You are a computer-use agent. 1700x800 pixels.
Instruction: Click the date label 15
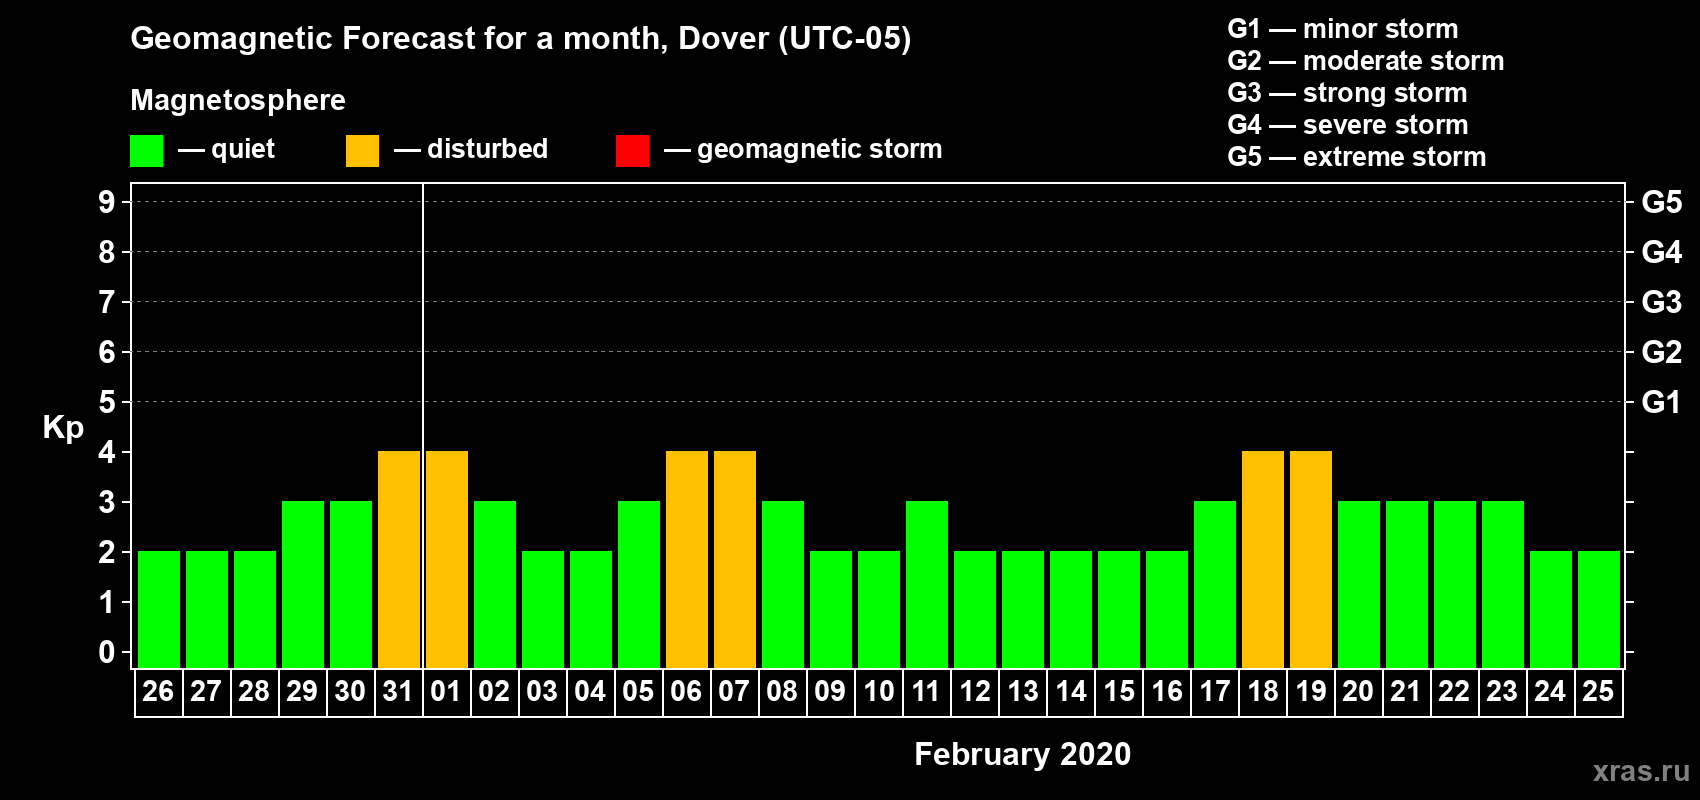pos(1118,691)
